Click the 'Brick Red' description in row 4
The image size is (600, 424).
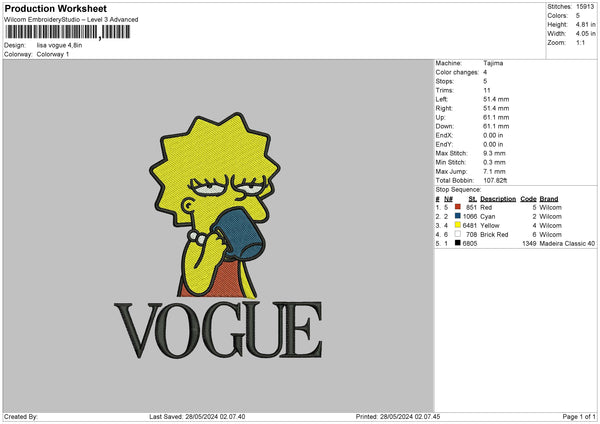point(494,235)
